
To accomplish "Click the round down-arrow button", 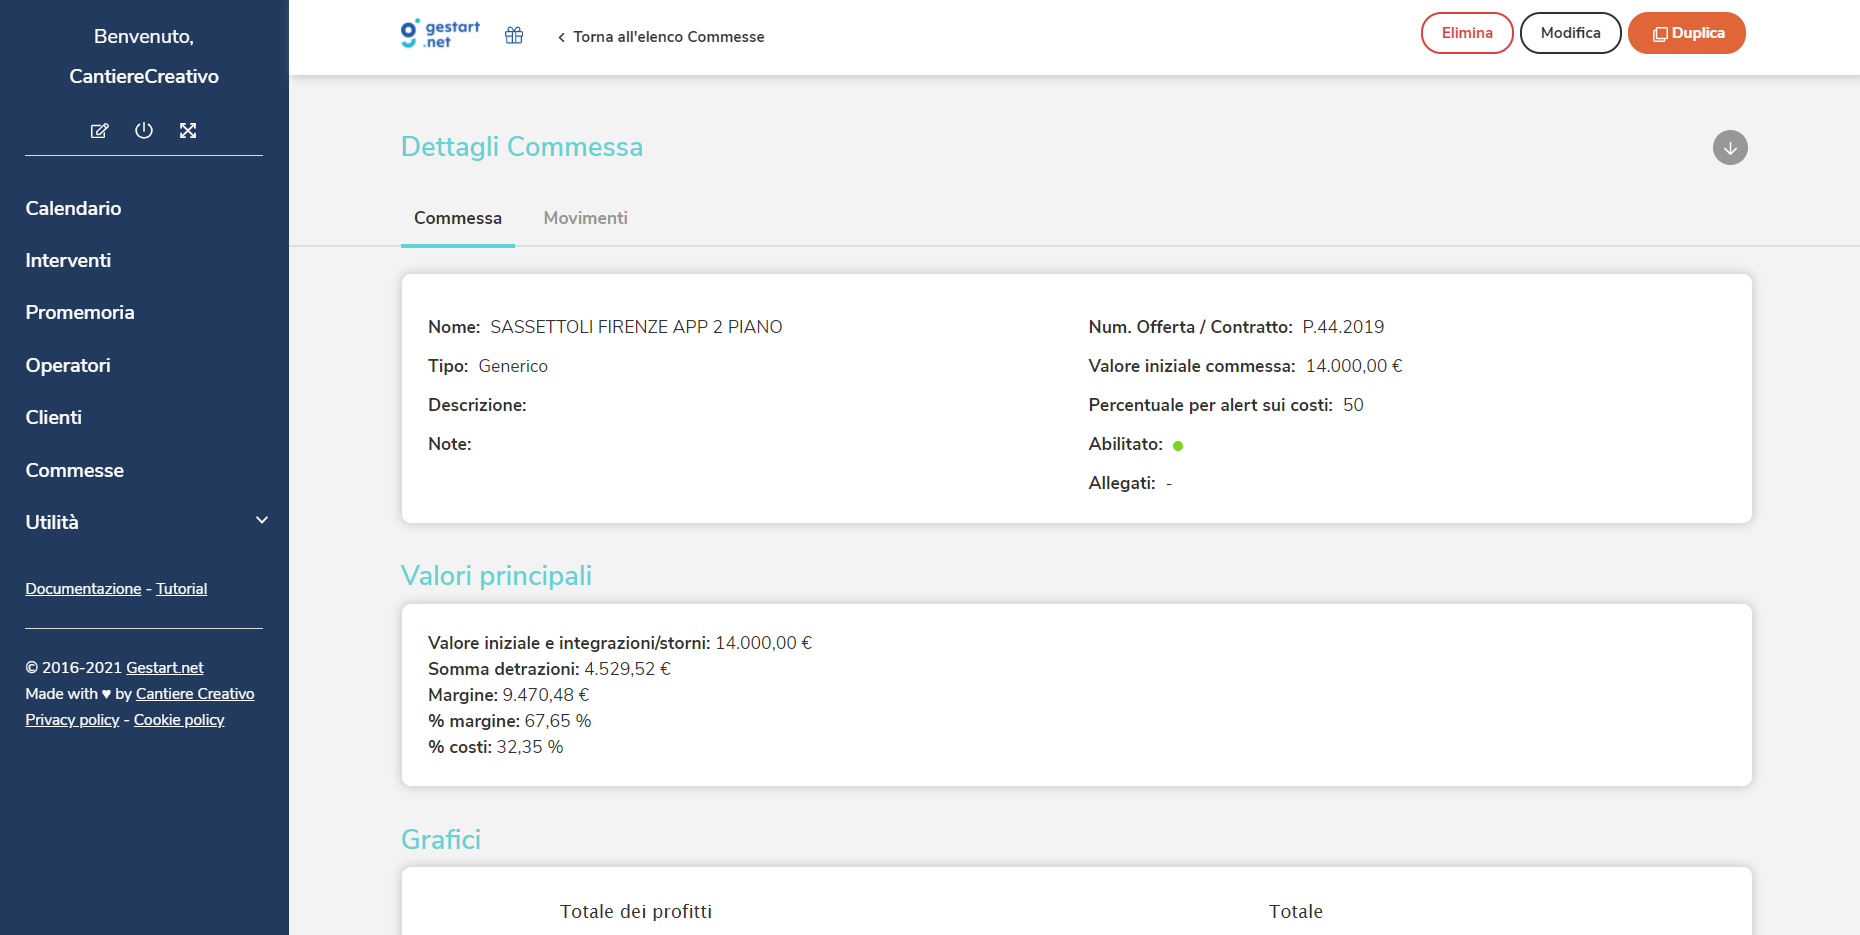I will coord(1730,148).
